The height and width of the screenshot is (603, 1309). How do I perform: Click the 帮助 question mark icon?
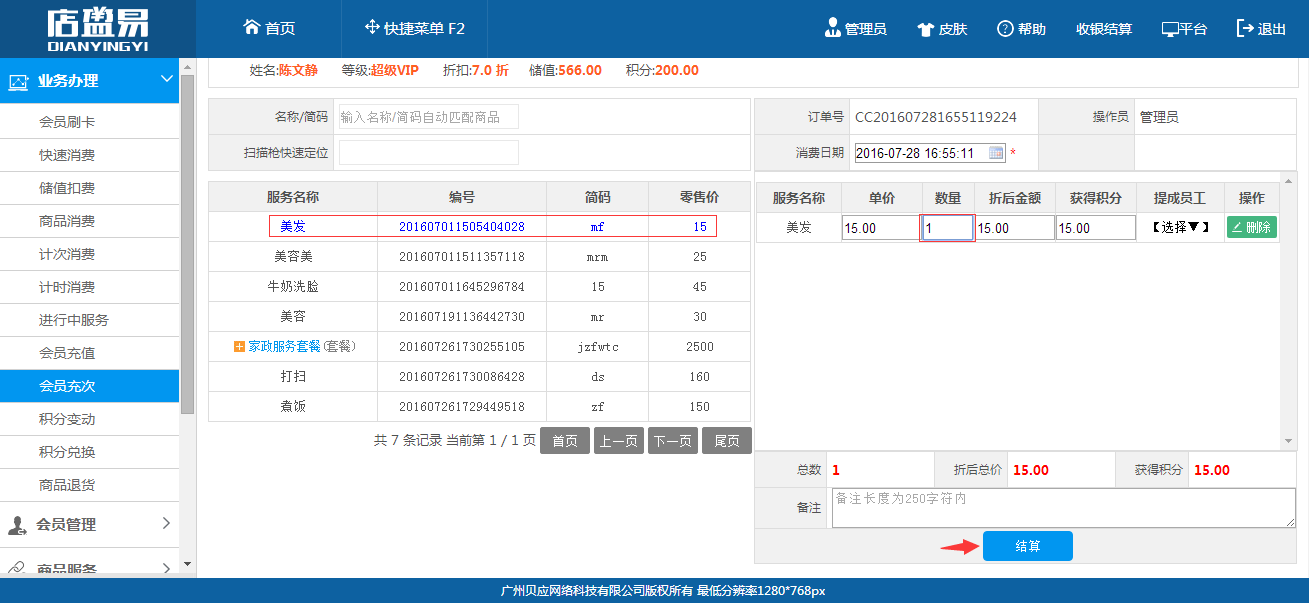1005,29
